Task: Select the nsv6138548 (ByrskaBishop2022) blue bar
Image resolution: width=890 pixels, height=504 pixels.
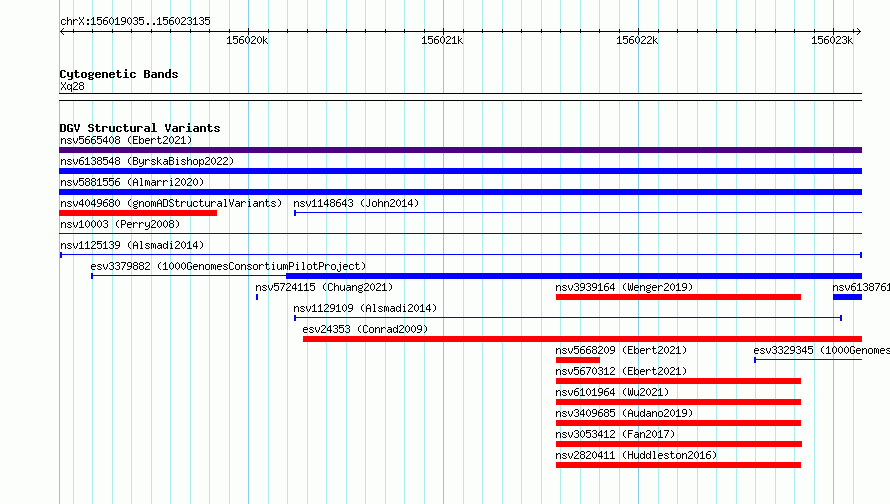Action: (x=460, y=171)
